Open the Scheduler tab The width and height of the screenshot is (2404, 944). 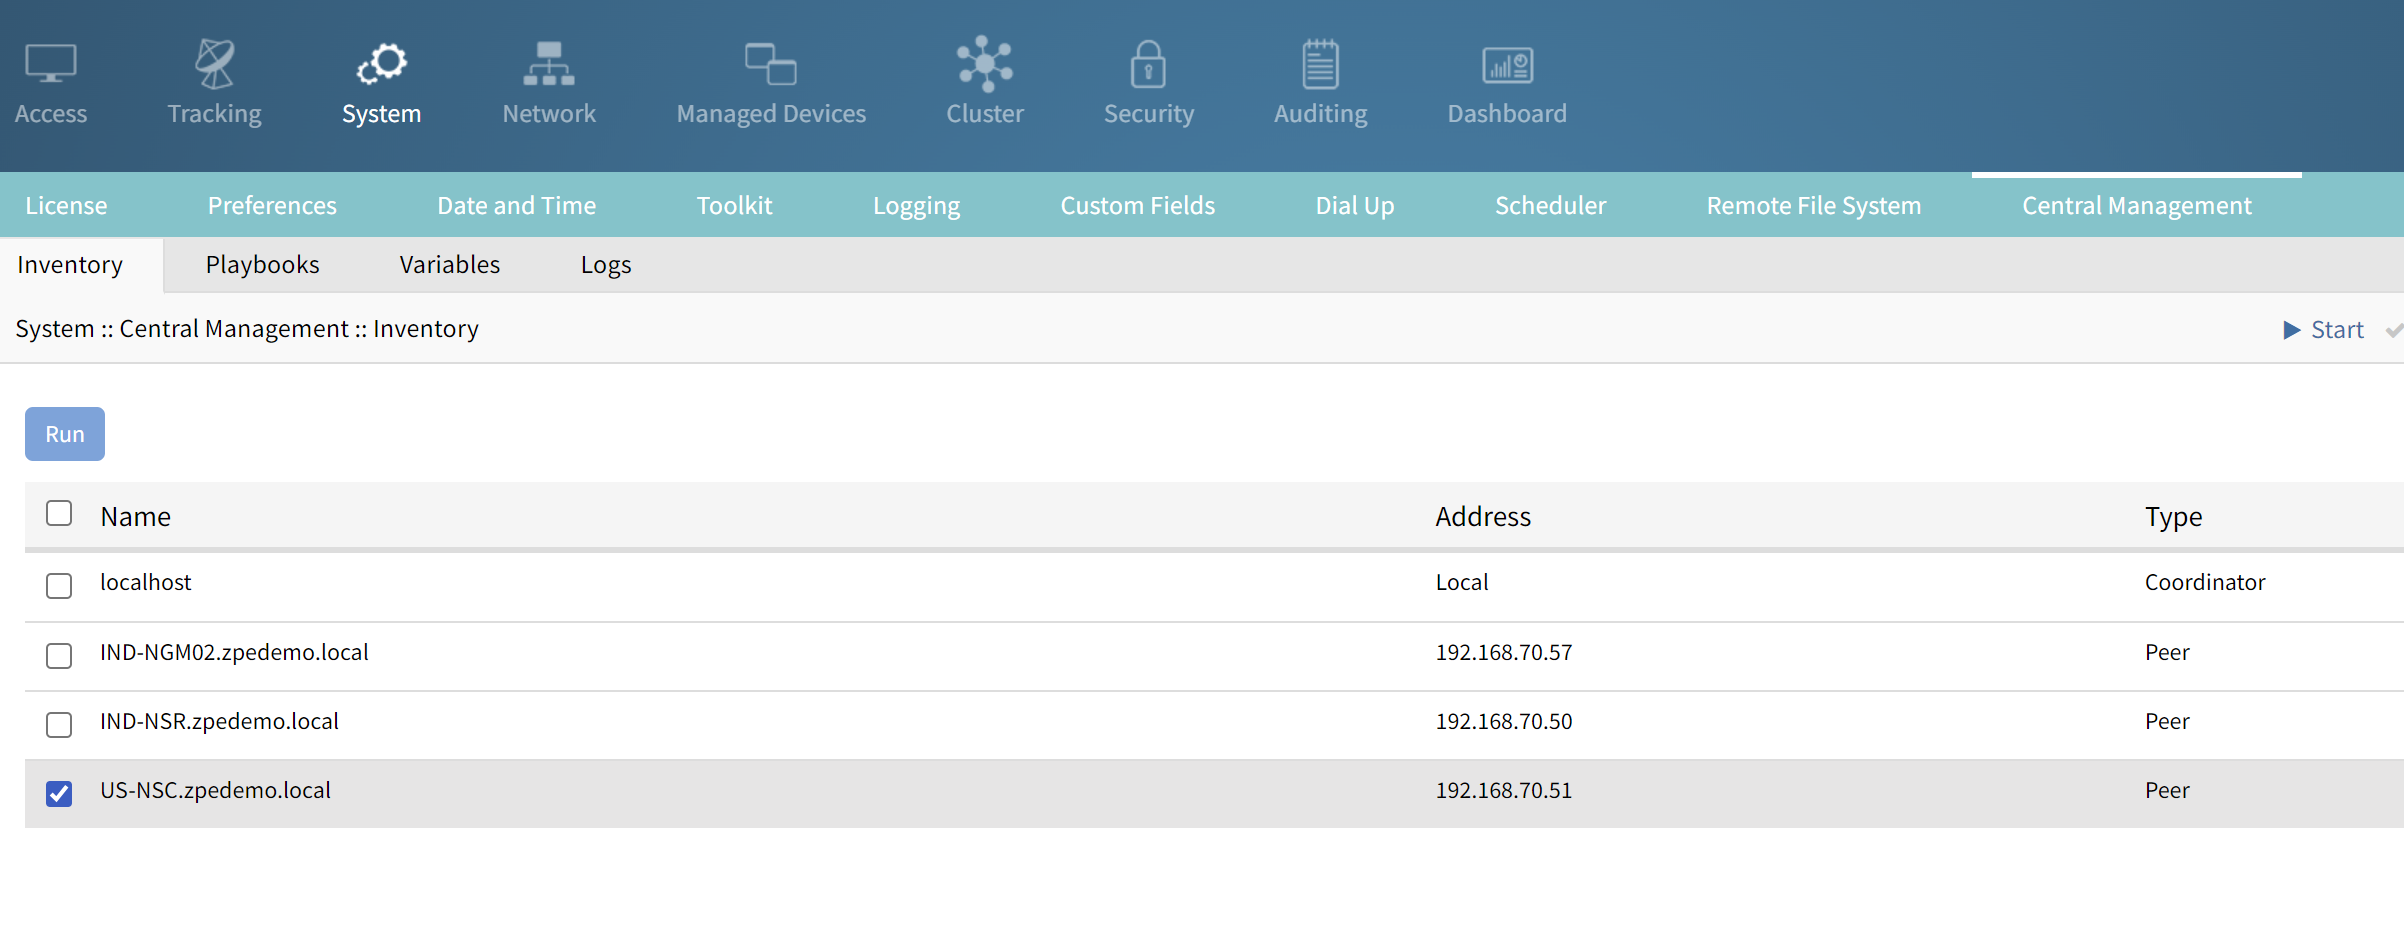[x=1550, y=205]
